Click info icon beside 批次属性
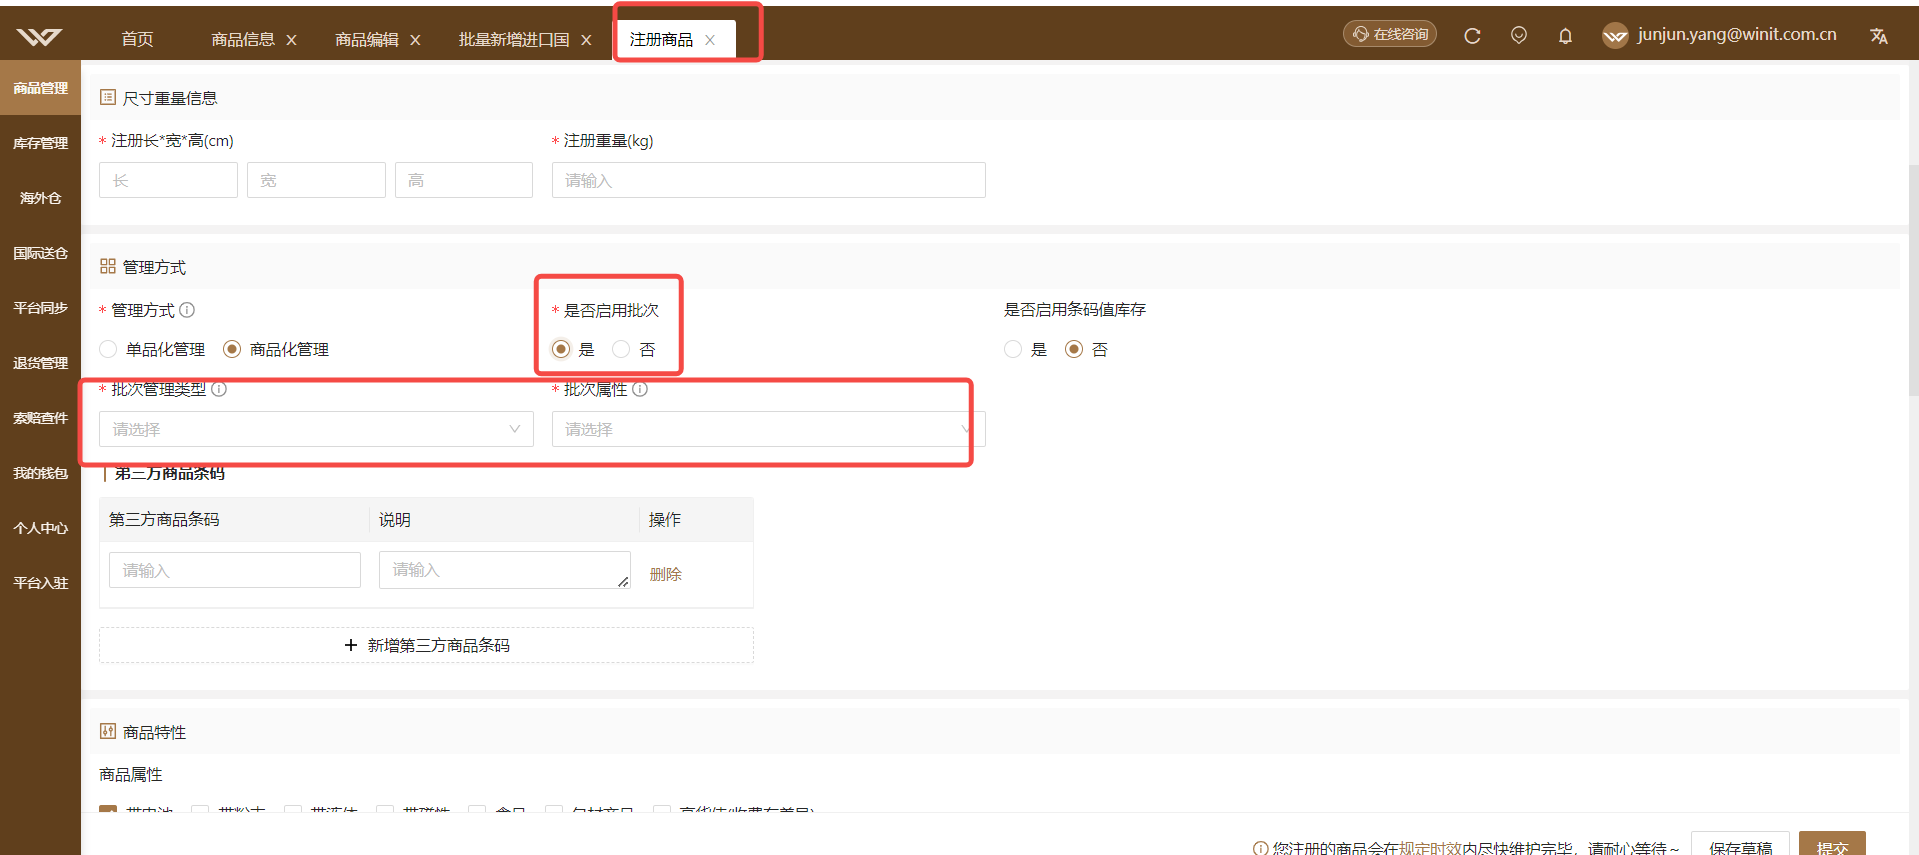Image resolution: width=1919 pixels, height=855 pixels. (640, 389)
